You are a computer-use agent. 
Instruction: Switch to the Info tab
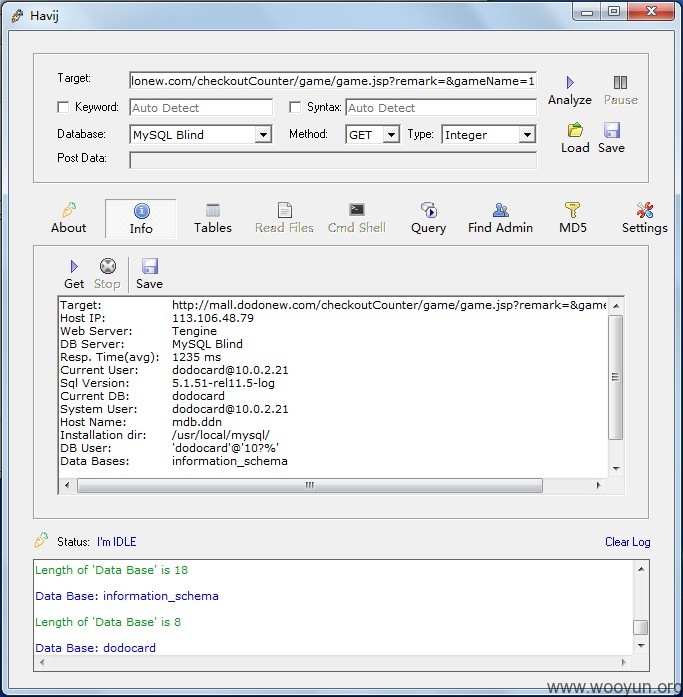141,219
